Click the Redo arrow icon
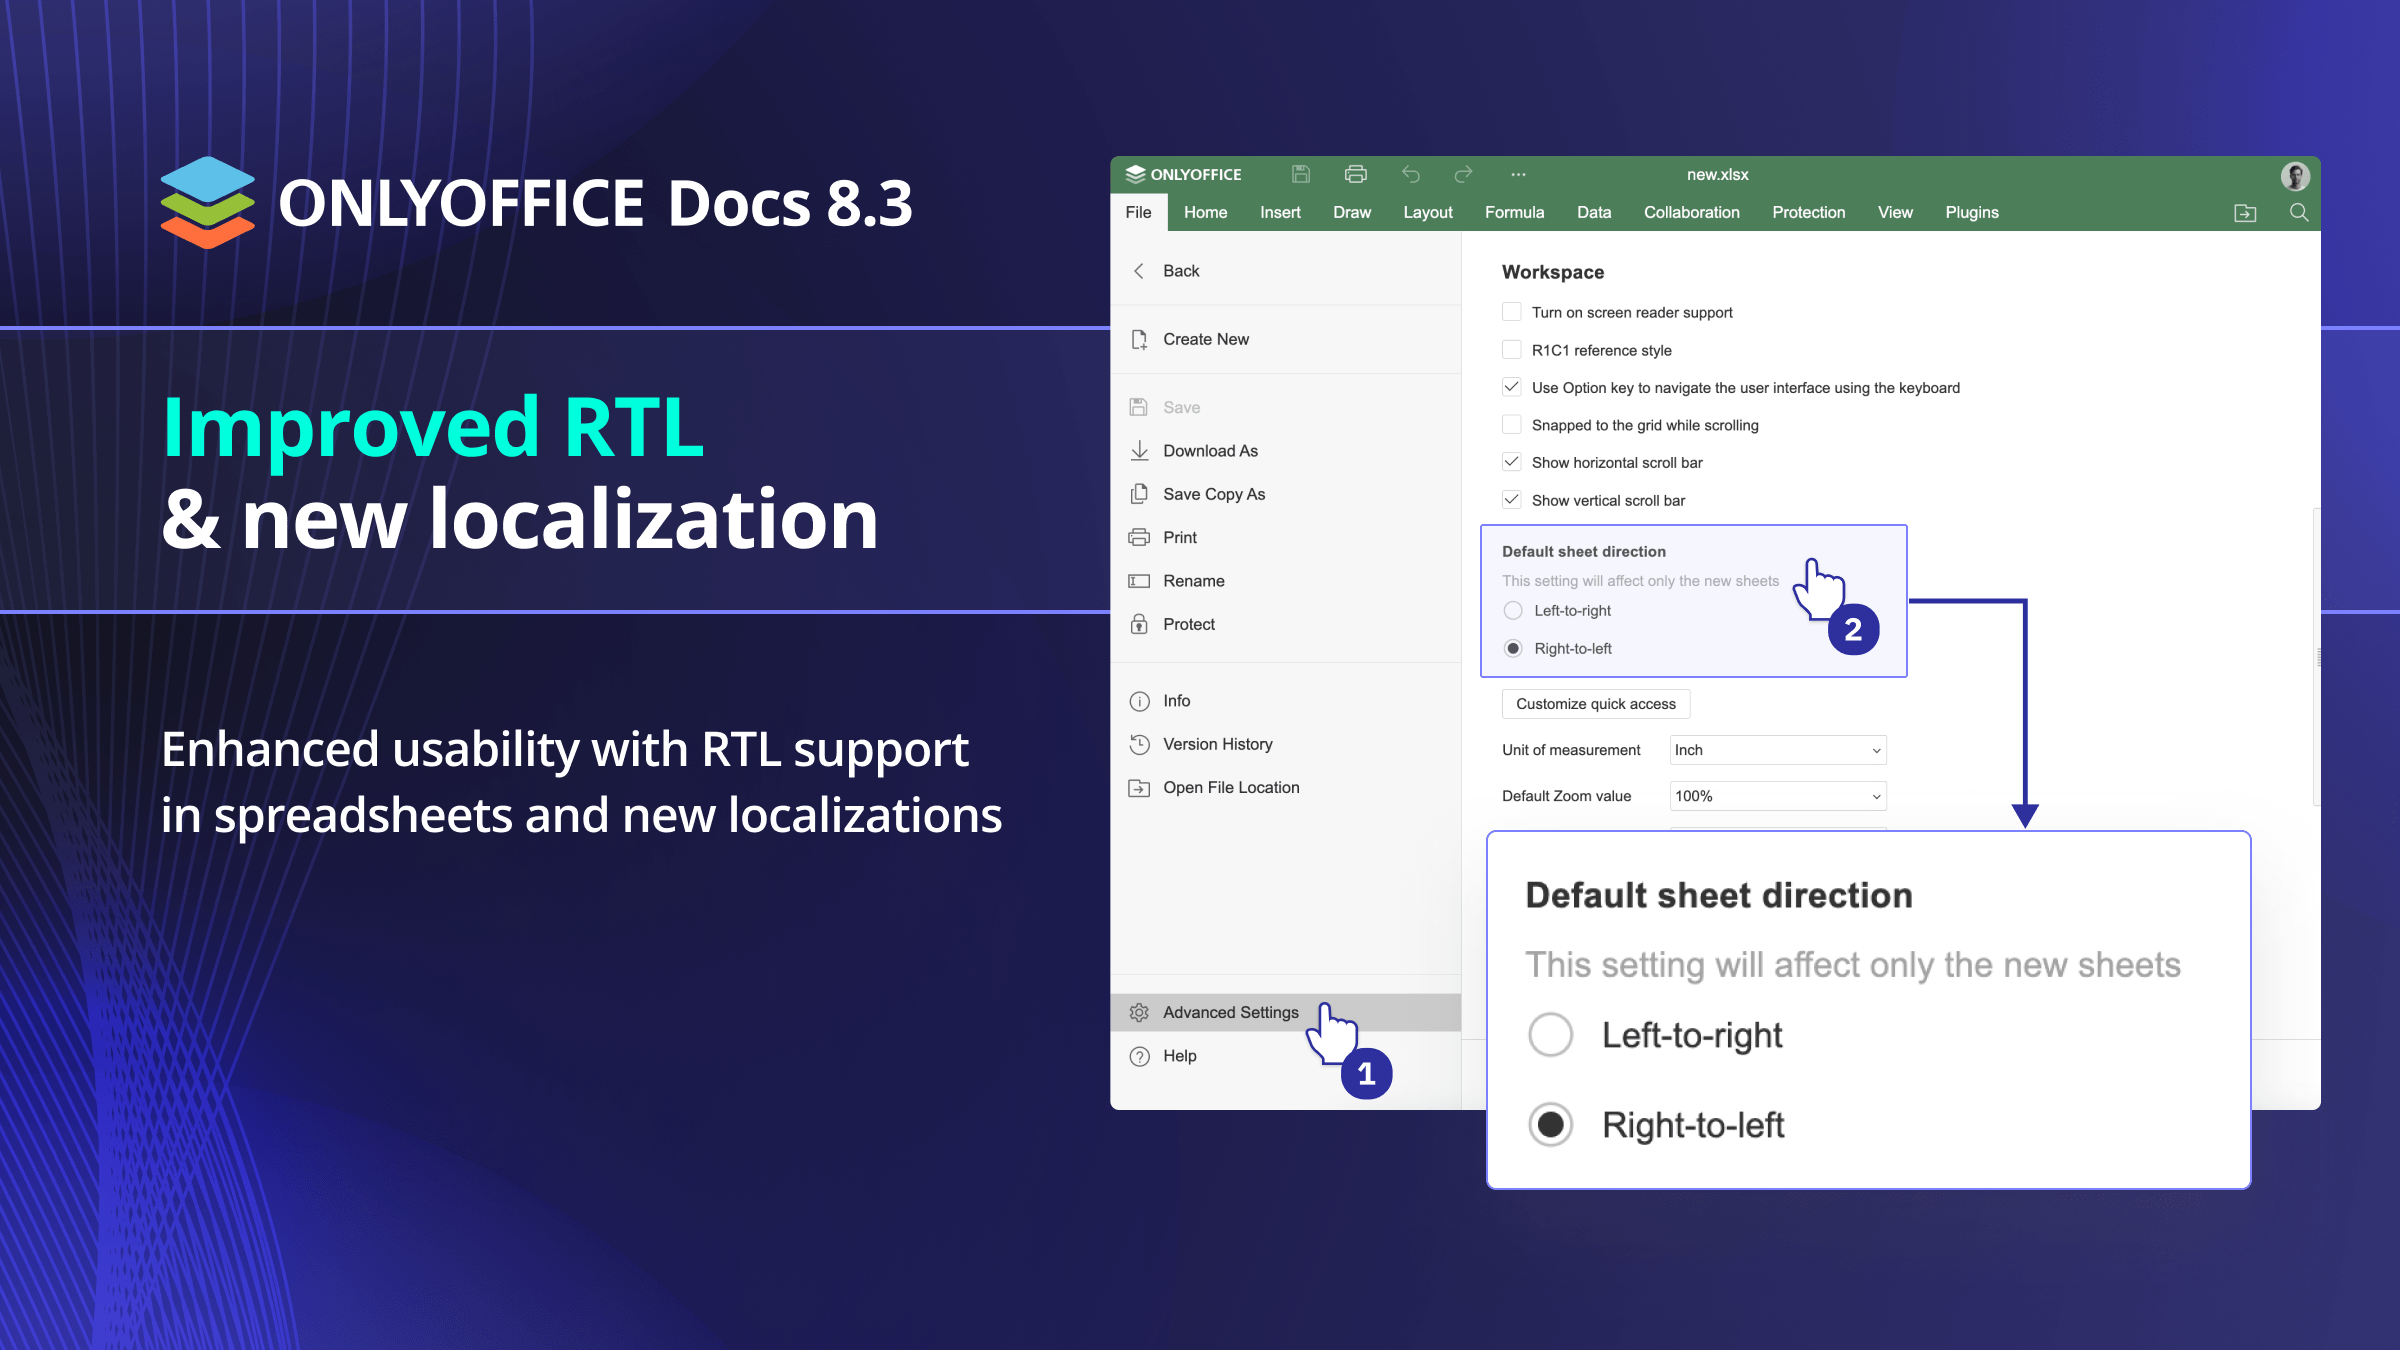2400x1350 pixels. coord(1463,174)
